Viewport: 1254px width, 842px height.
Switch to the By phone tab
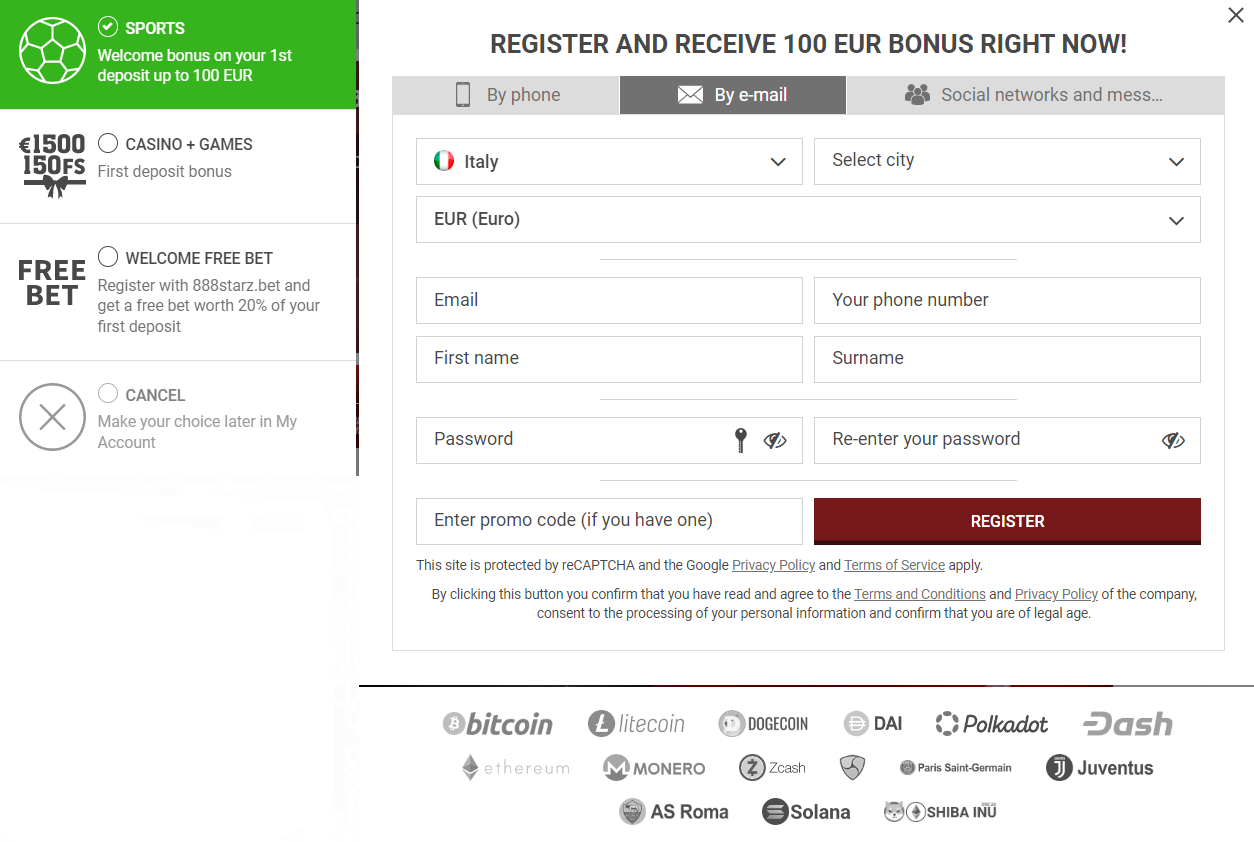coord(506,95)
